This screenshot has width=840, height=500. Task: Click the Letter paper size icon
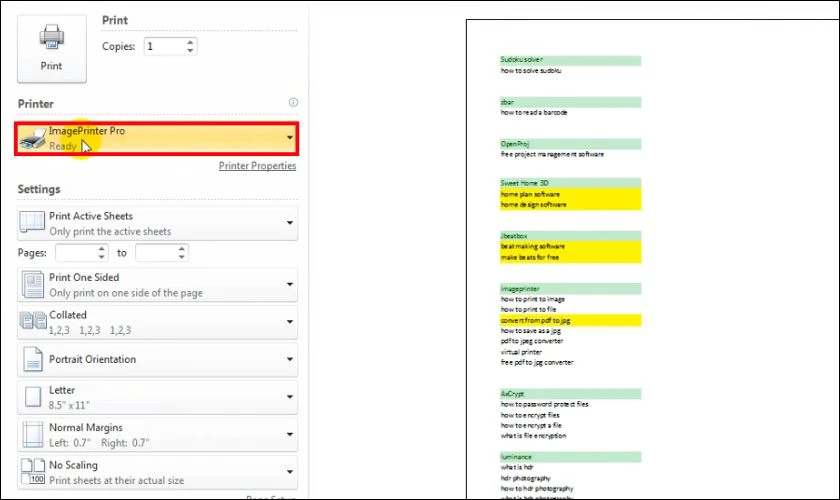point(33,397)
